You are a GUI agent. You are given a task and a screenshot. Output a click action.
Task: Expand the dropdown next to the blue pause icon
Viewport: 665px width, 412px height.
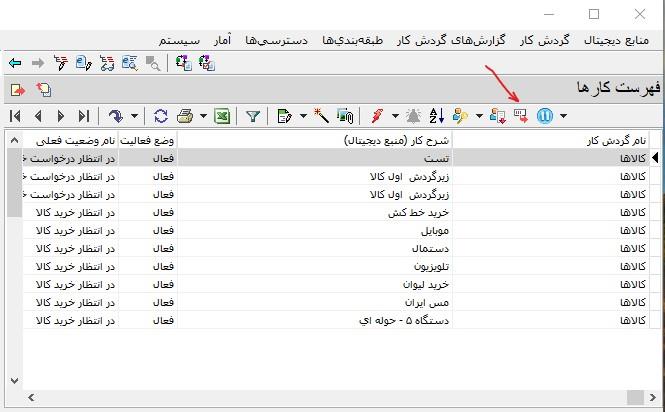[563, 116]
